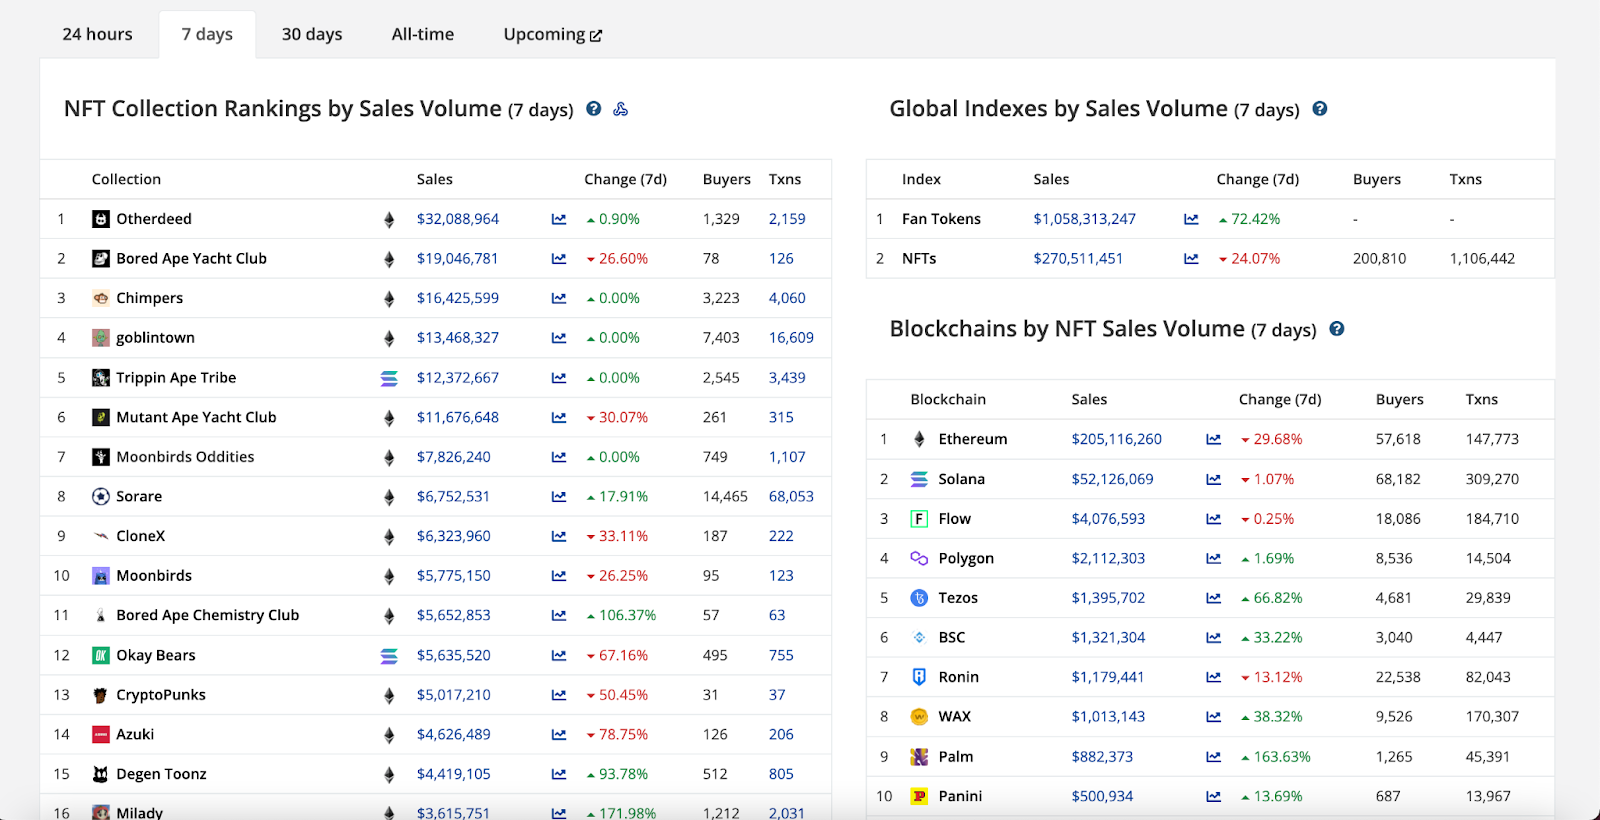Show Polygon sales chart icon
The height and width of the screenshot is (820, 1600).
[x=1213, y=558]
